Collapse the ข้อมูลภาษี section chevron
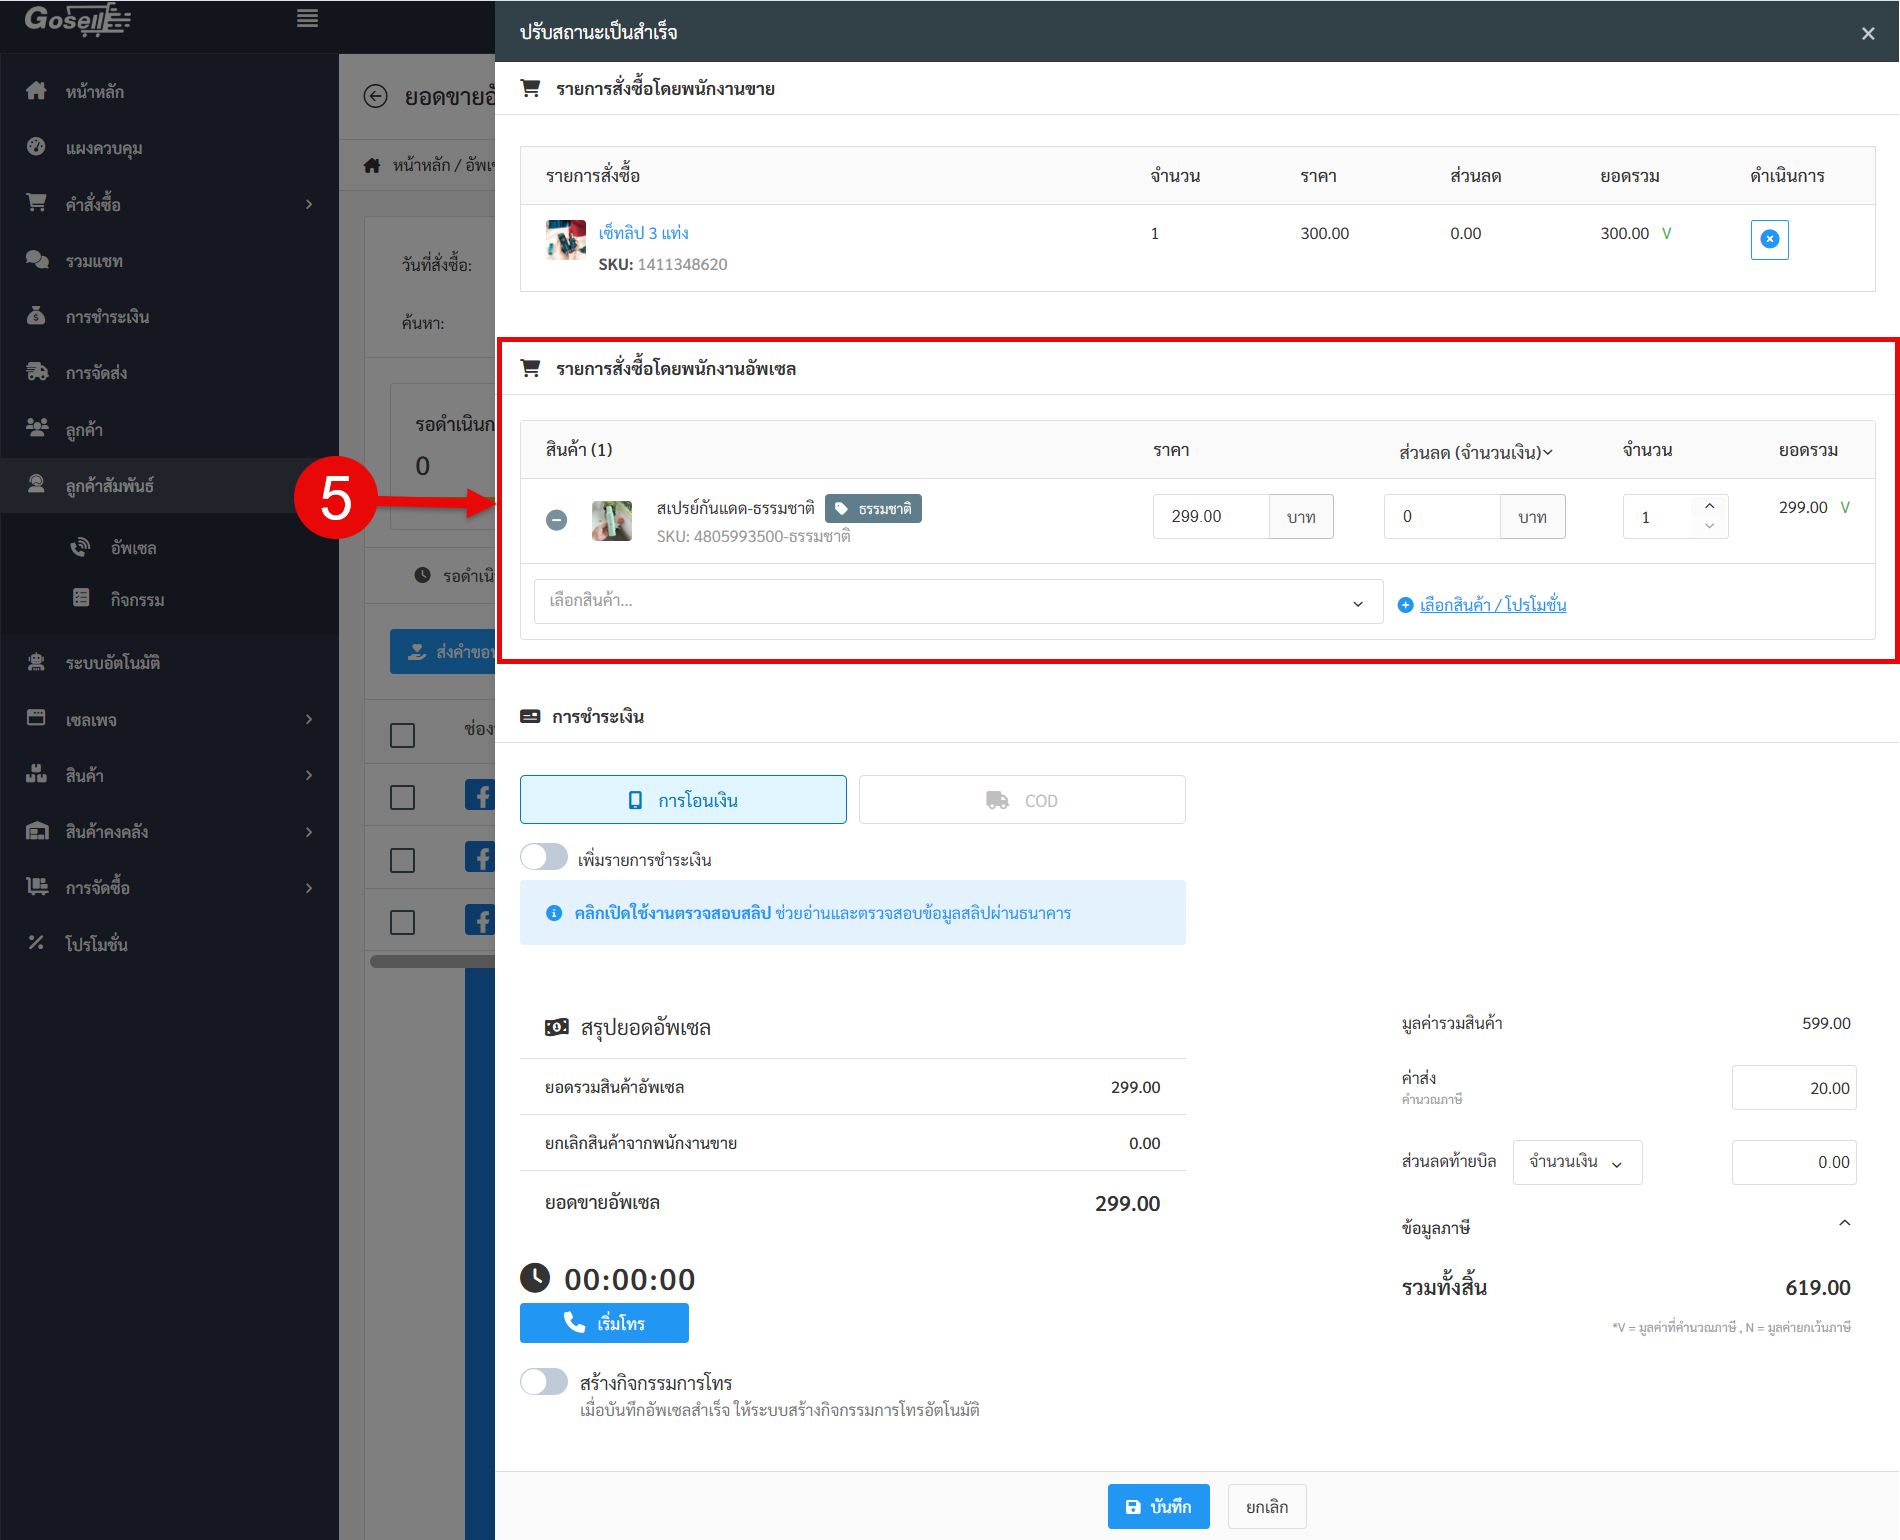This screenshot has height=1540, width=1900. coord(1845,1223)
